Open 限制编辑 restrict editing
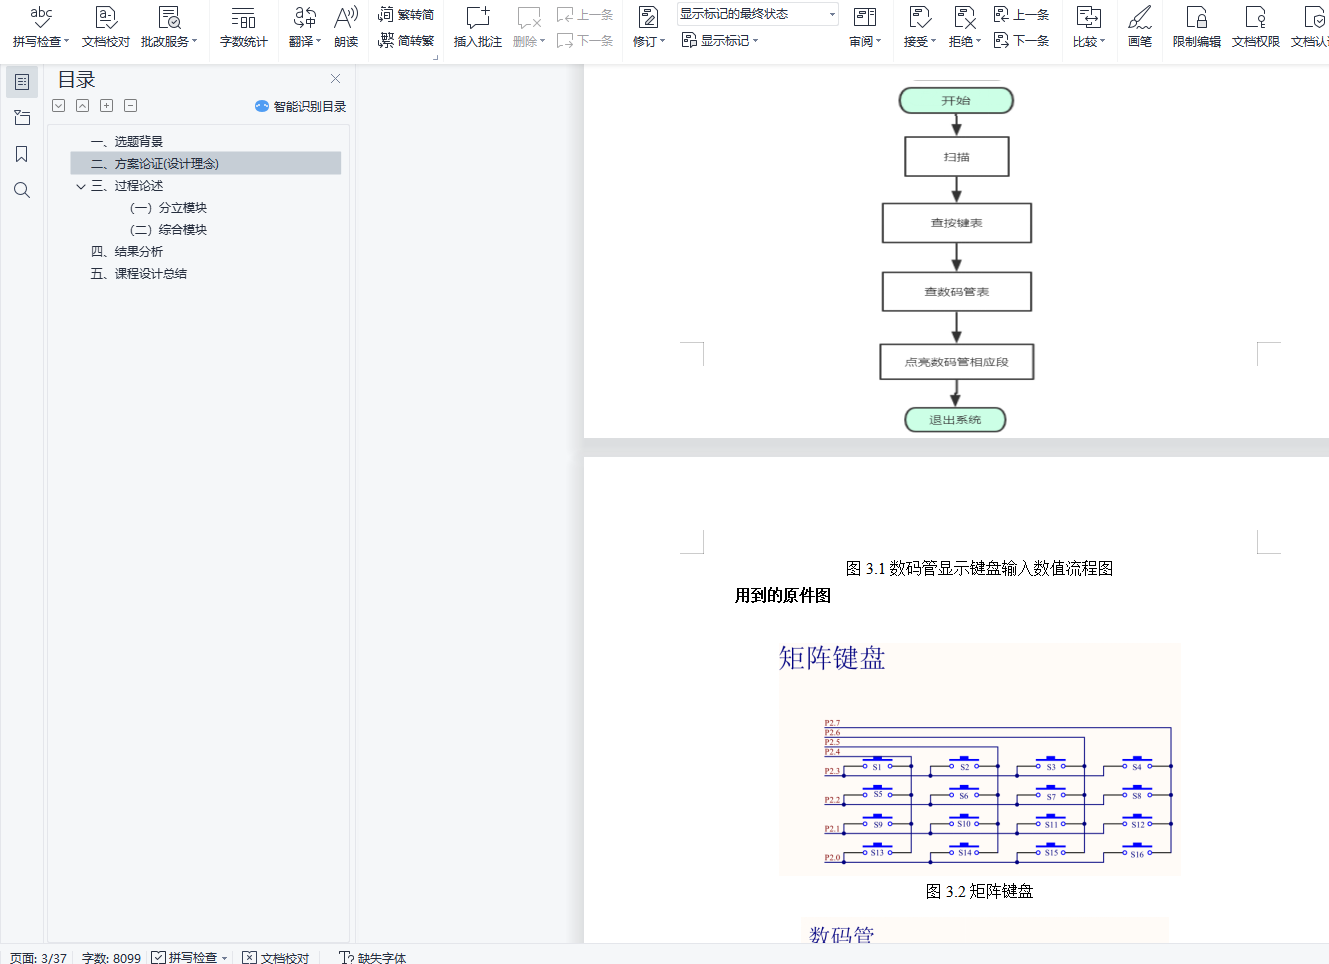1329x964 pixels. coord(1197,26)
